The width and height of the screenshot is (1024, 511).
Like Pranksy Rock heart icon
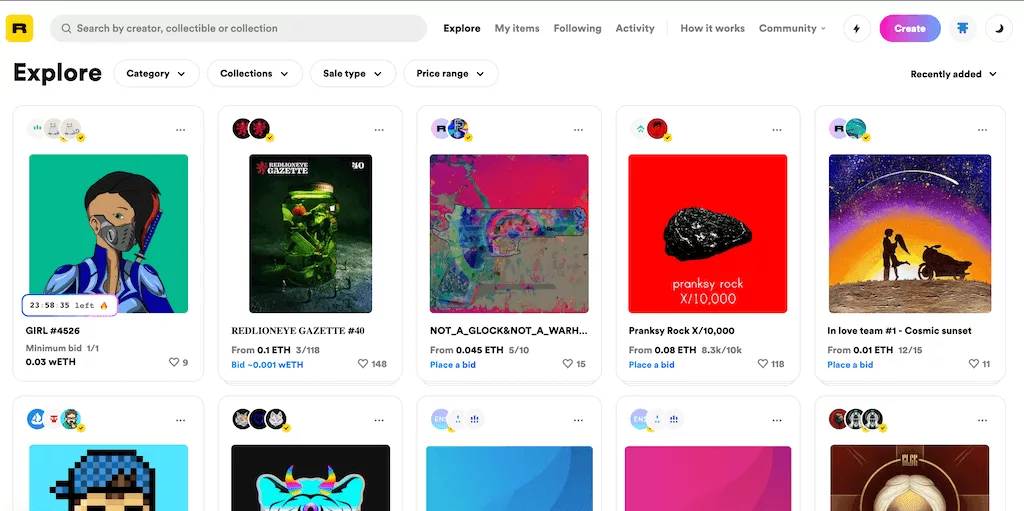click(762, 363)
